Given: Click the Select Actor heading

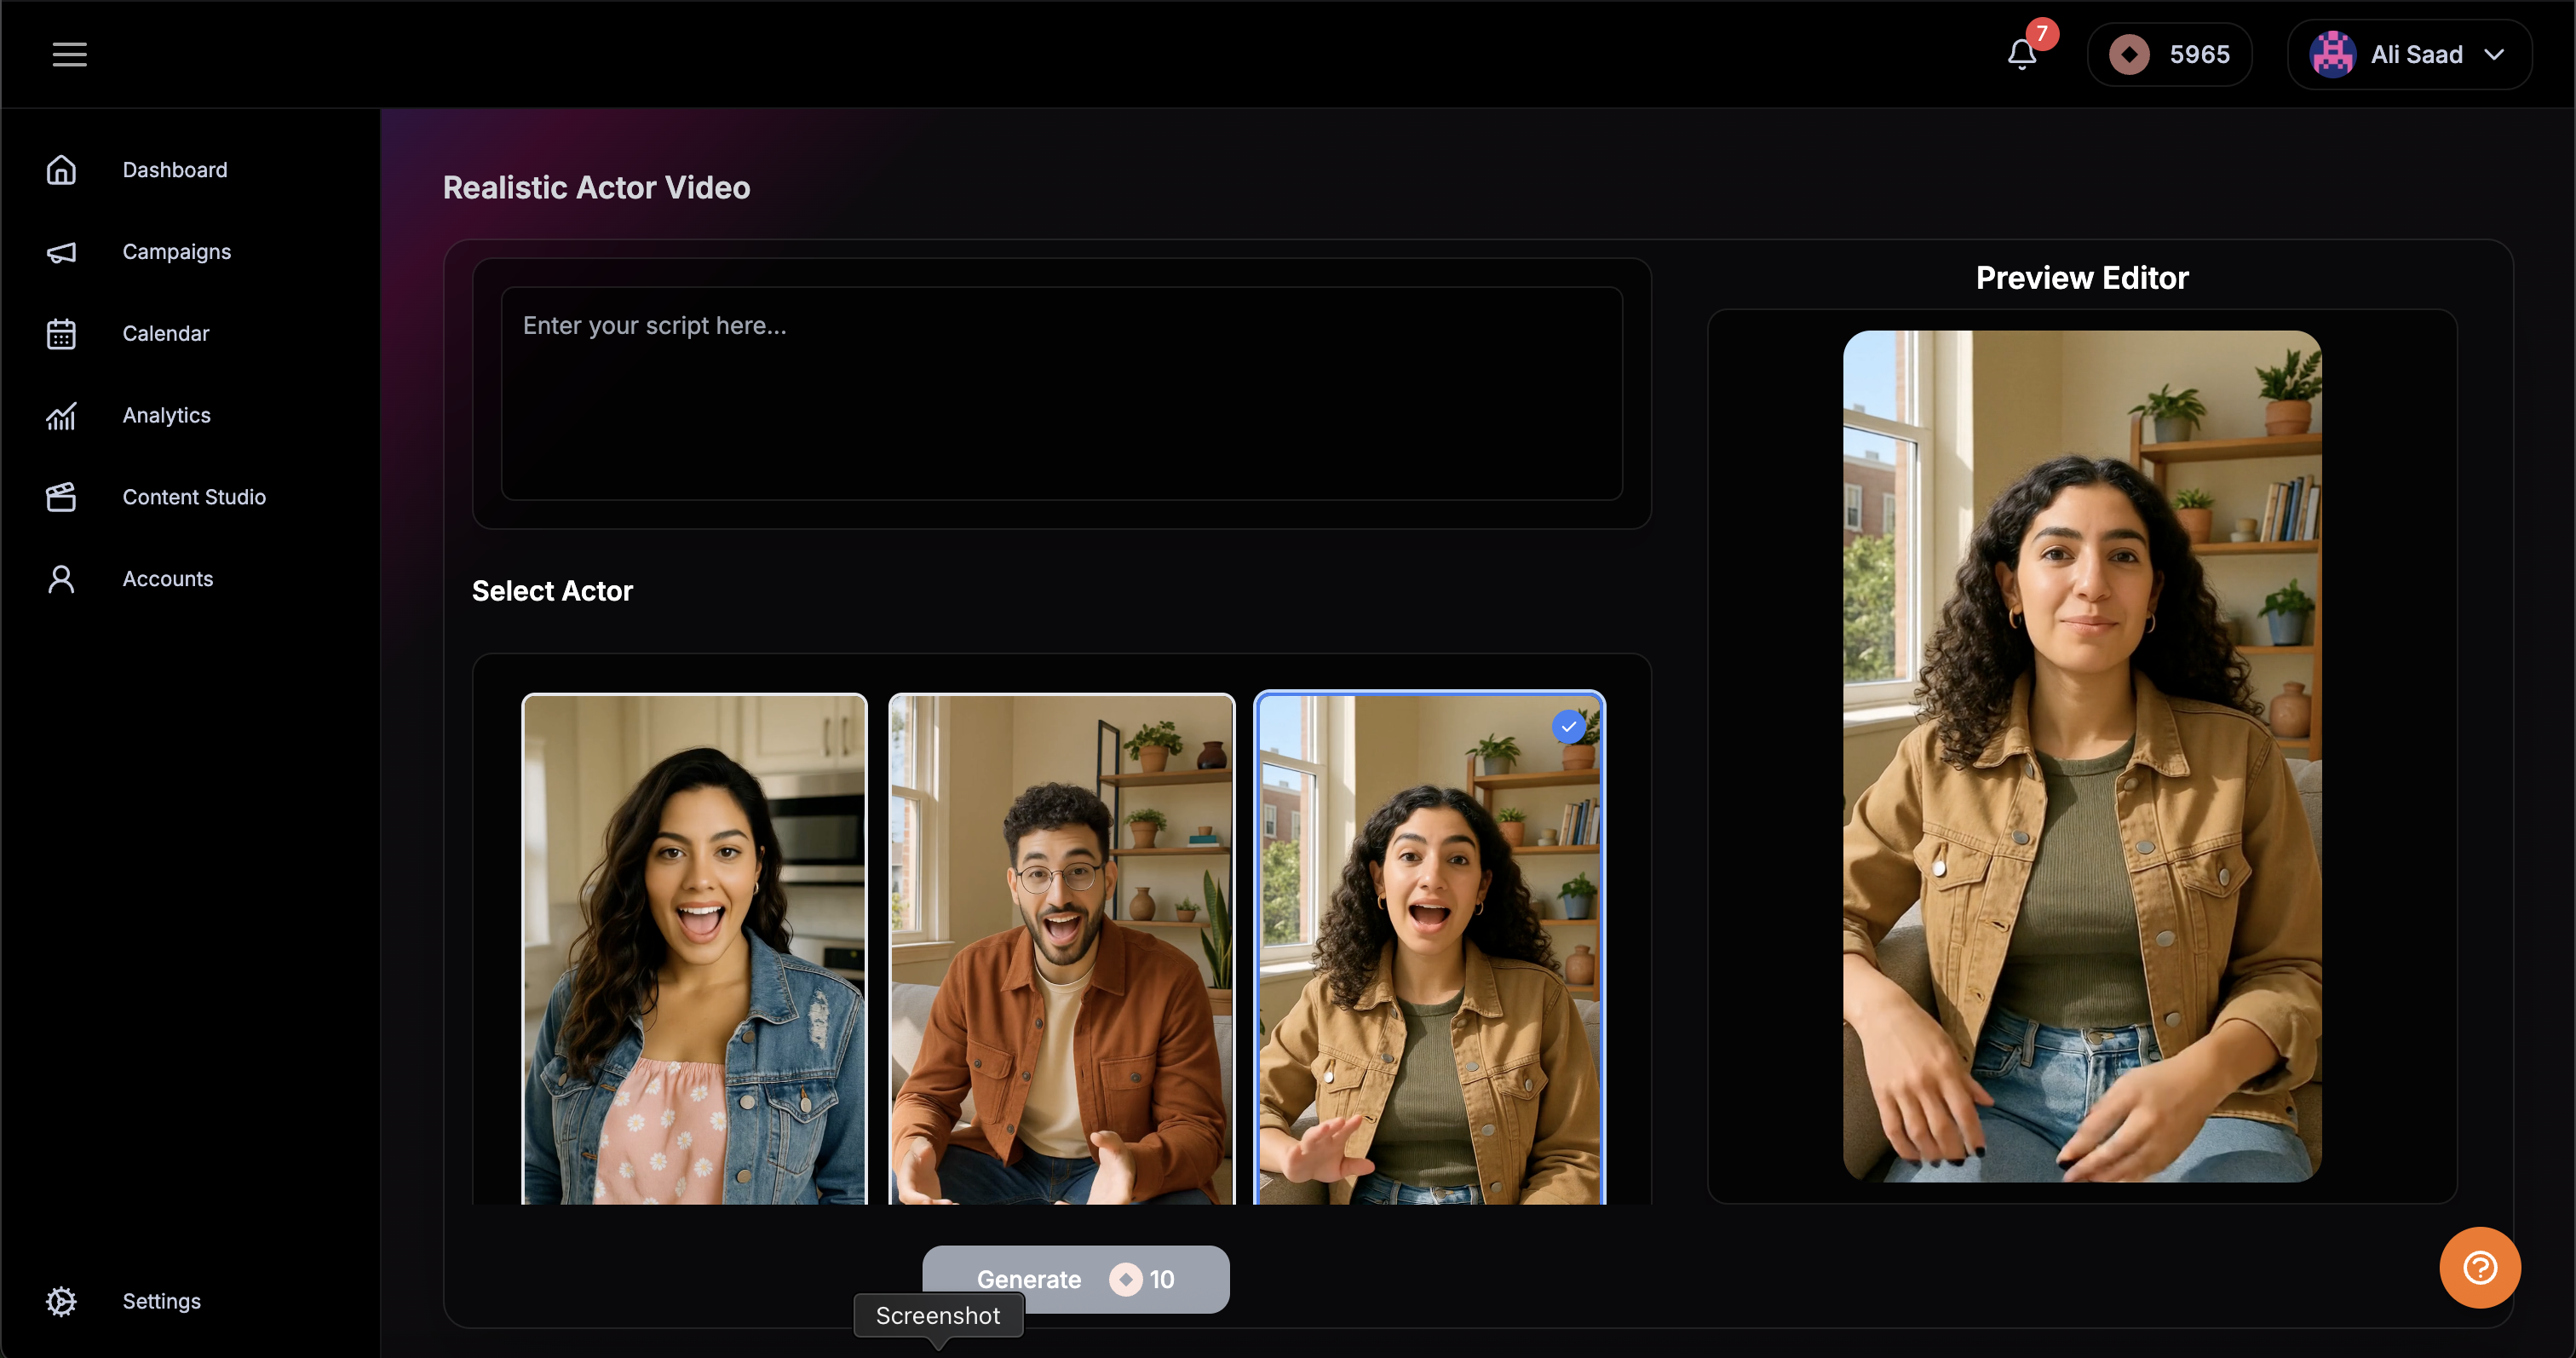Looking at the screenshot, I should point(552,591).
